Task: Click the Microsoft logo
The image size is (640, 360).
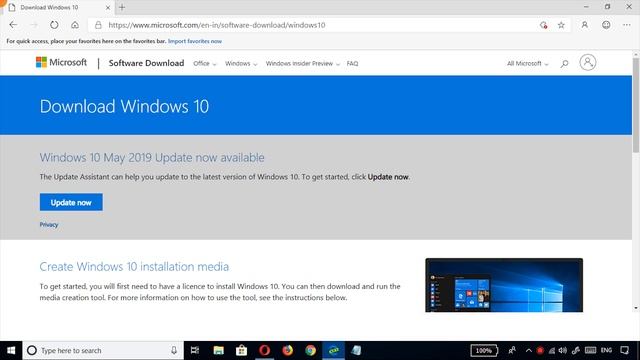Action: (61, 62)
